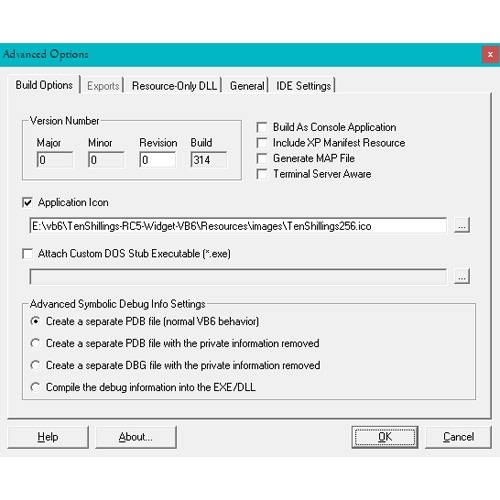
Task: Click the Revision version number field
Action: [158, 160]
